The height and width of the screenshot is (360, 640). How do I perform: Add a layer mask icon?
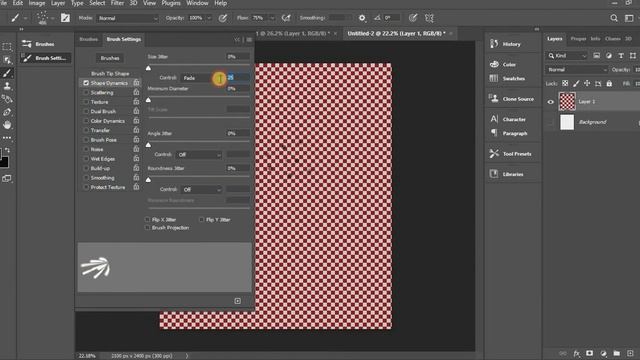(x=589, y=353)
